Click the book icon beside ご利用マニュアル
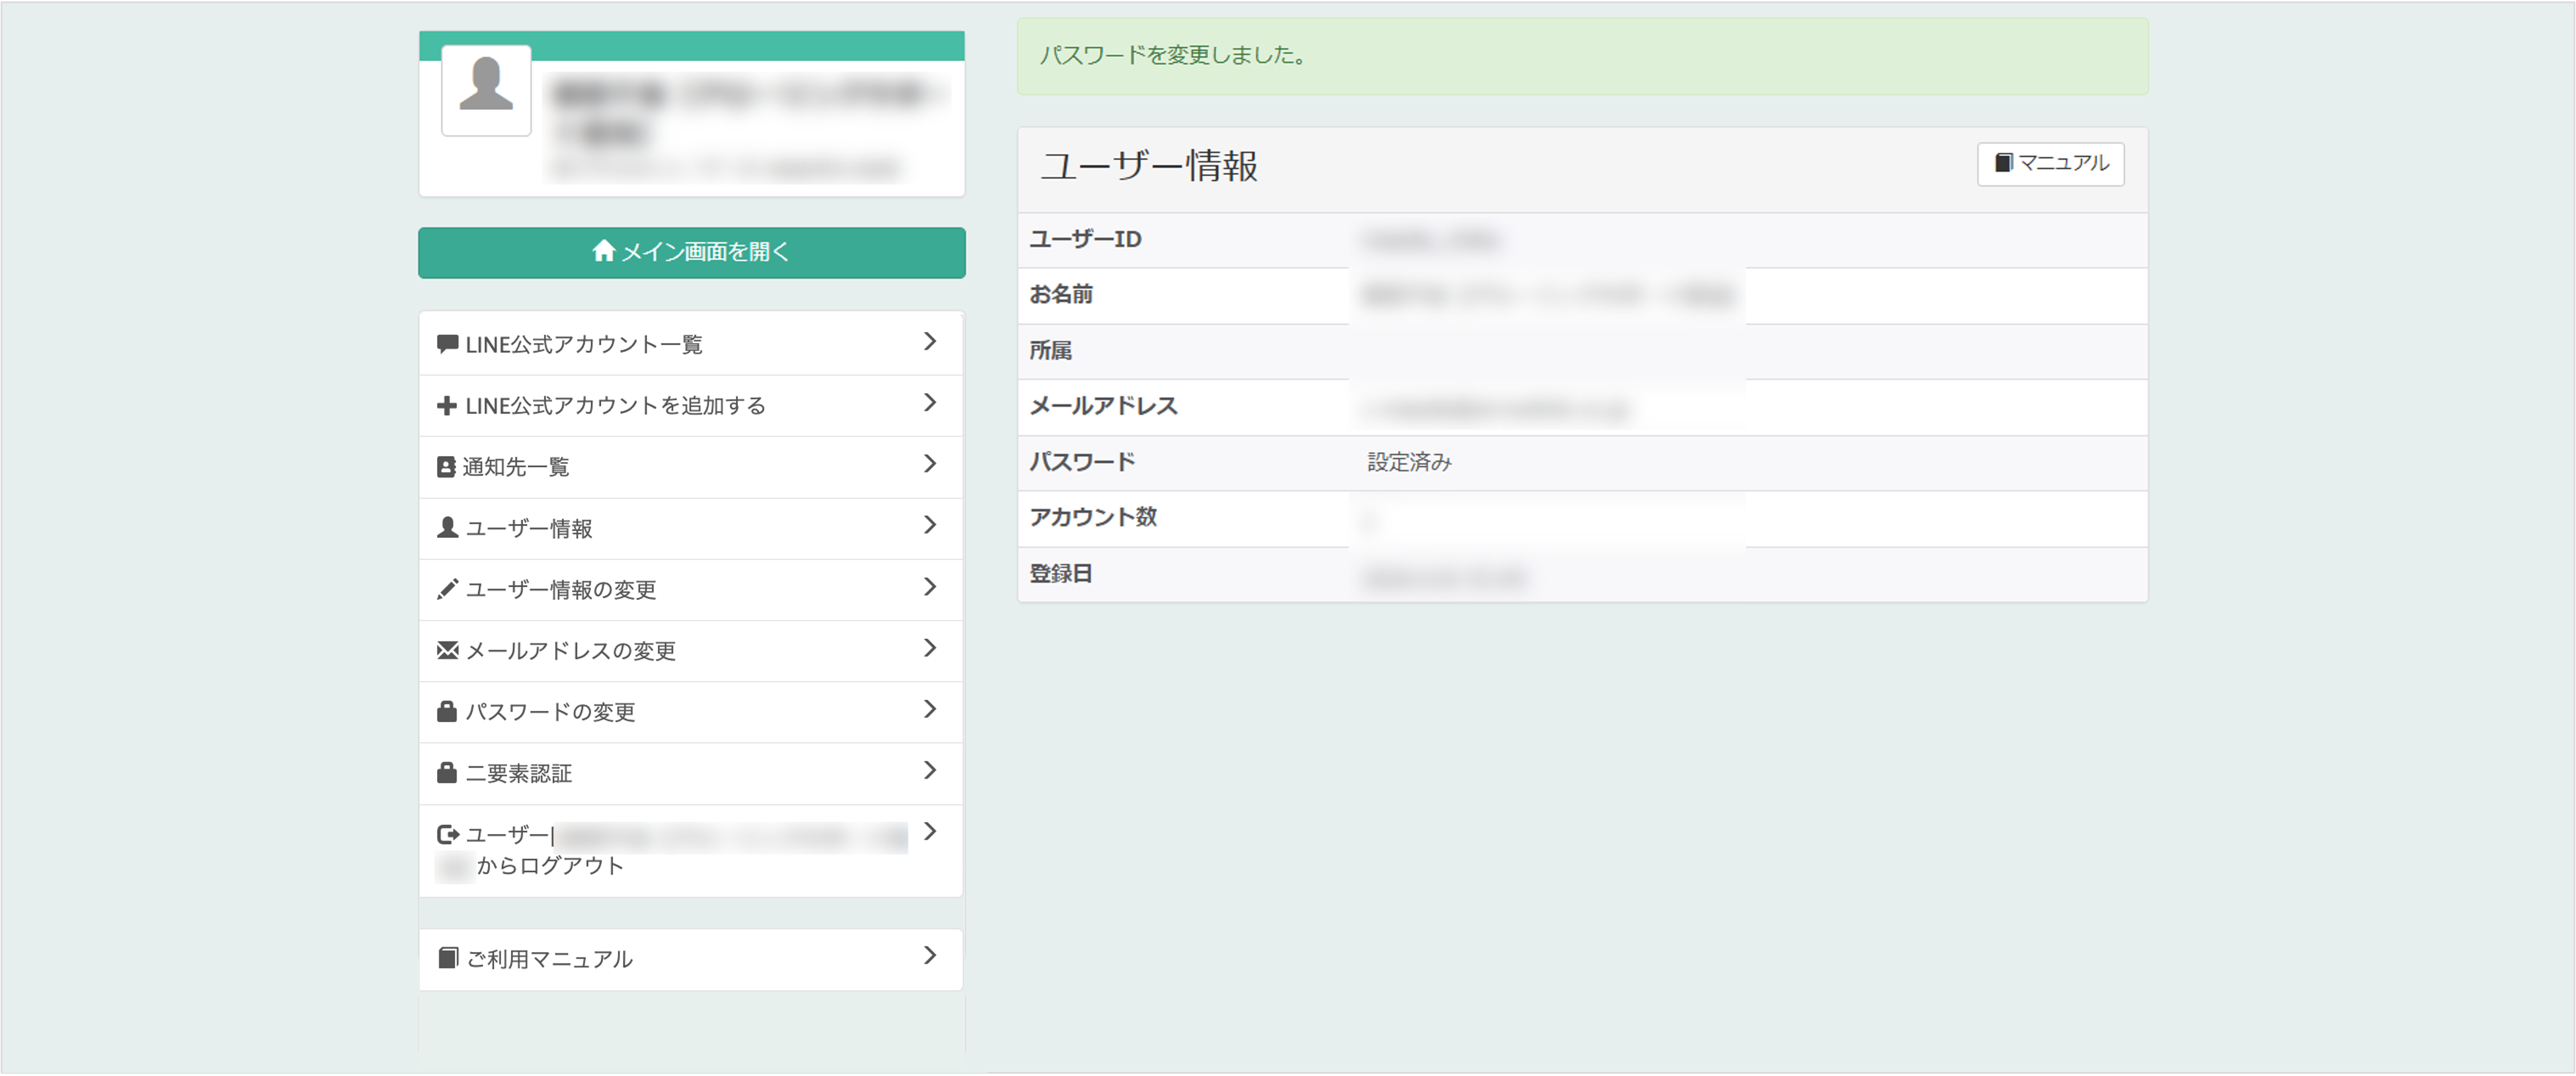Screen dimensions: 2576x1076 coord(448,958)
